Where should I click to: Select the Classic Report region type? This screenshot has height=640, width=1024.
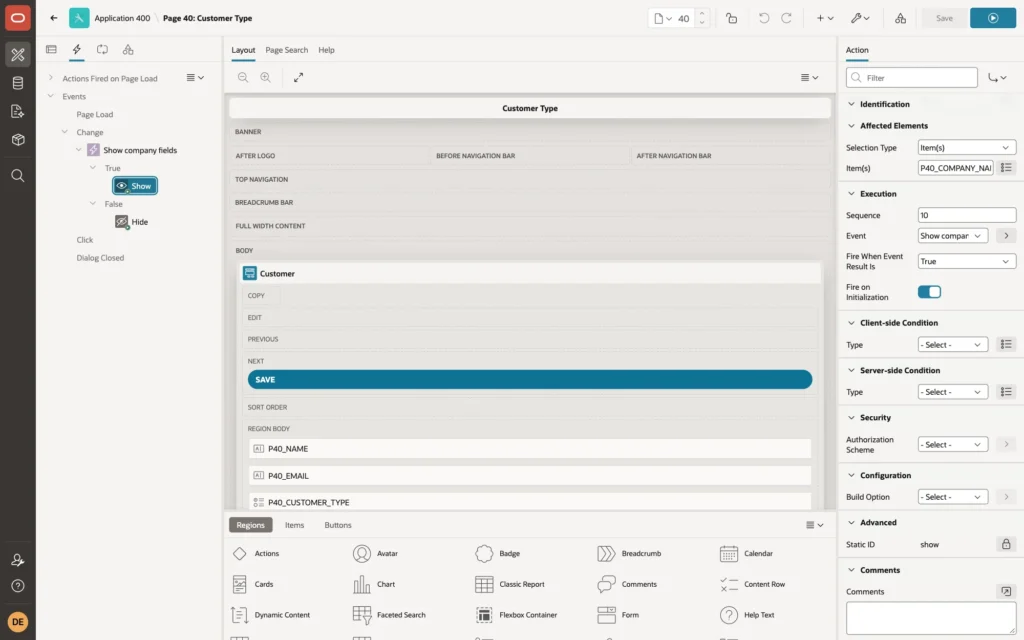click(510, 584)
